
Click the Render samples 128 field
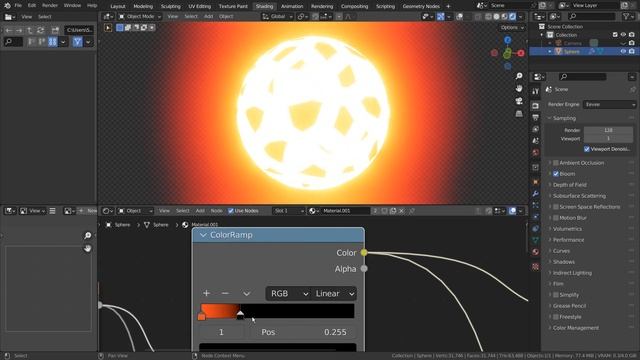(608, 130)
